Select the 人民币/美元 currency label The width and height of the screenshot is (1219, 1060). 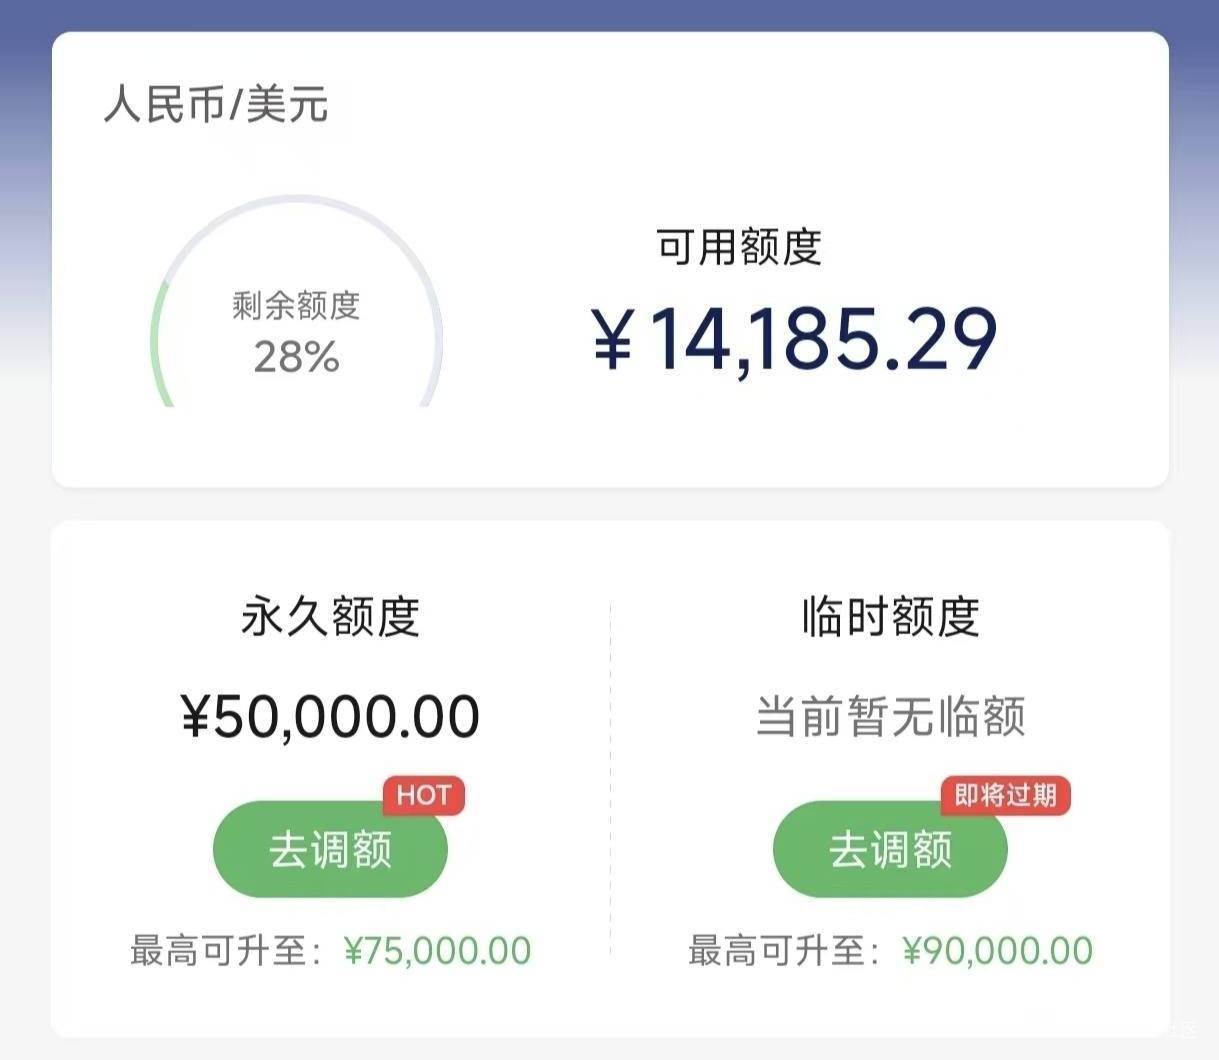pyautogui.click(x=216, y=105)
